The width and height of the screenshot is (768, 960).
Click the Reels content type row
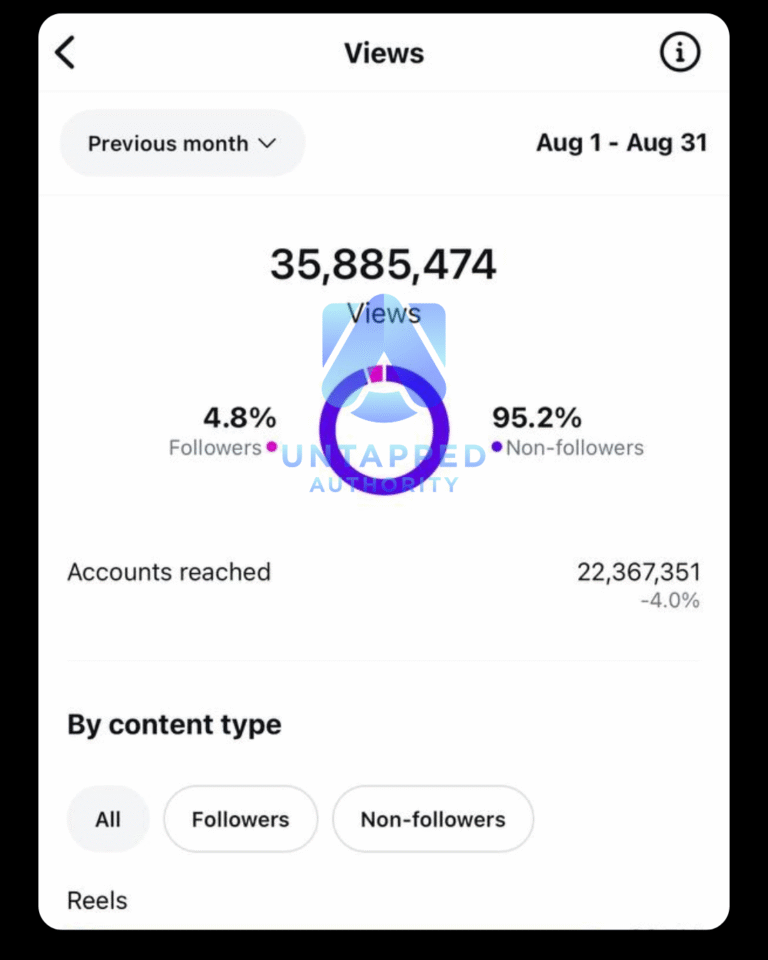98,901
